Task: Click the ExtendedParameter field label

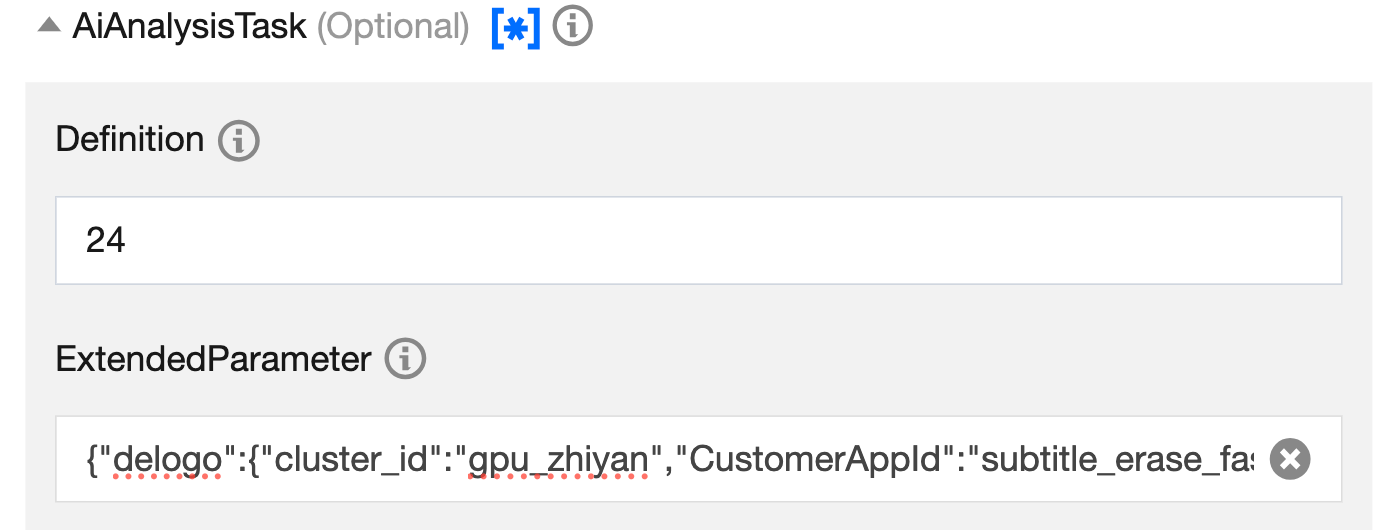Action: click(x=214, y=358)
